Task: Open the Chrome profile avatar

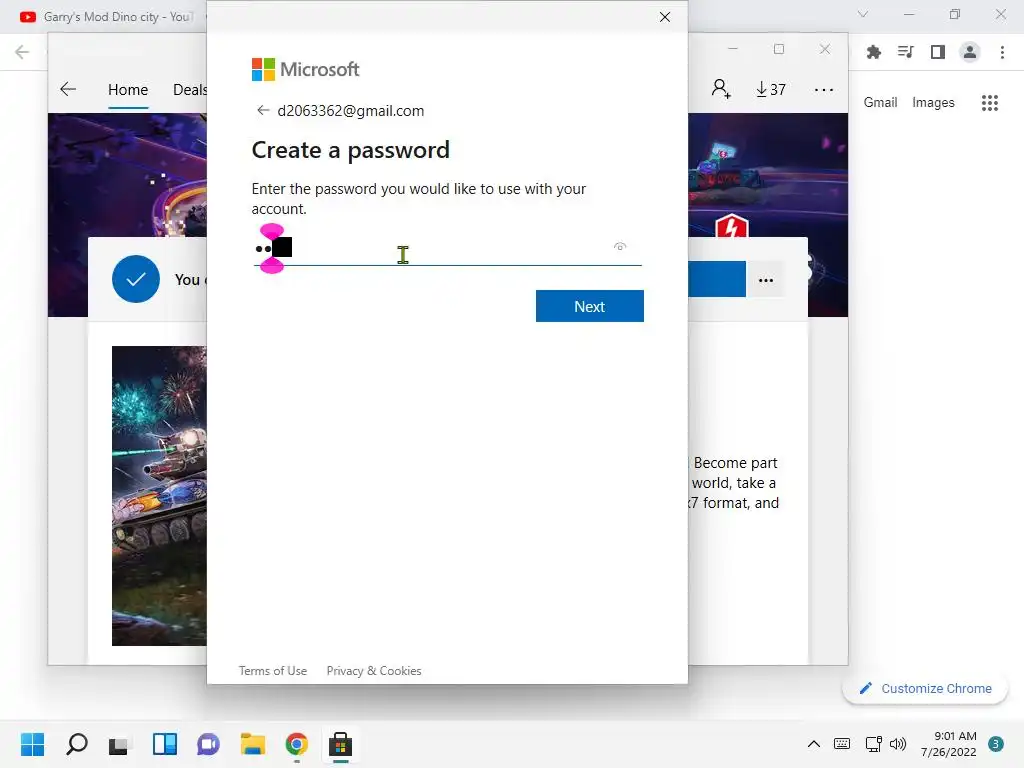Action: click(970, 52)
